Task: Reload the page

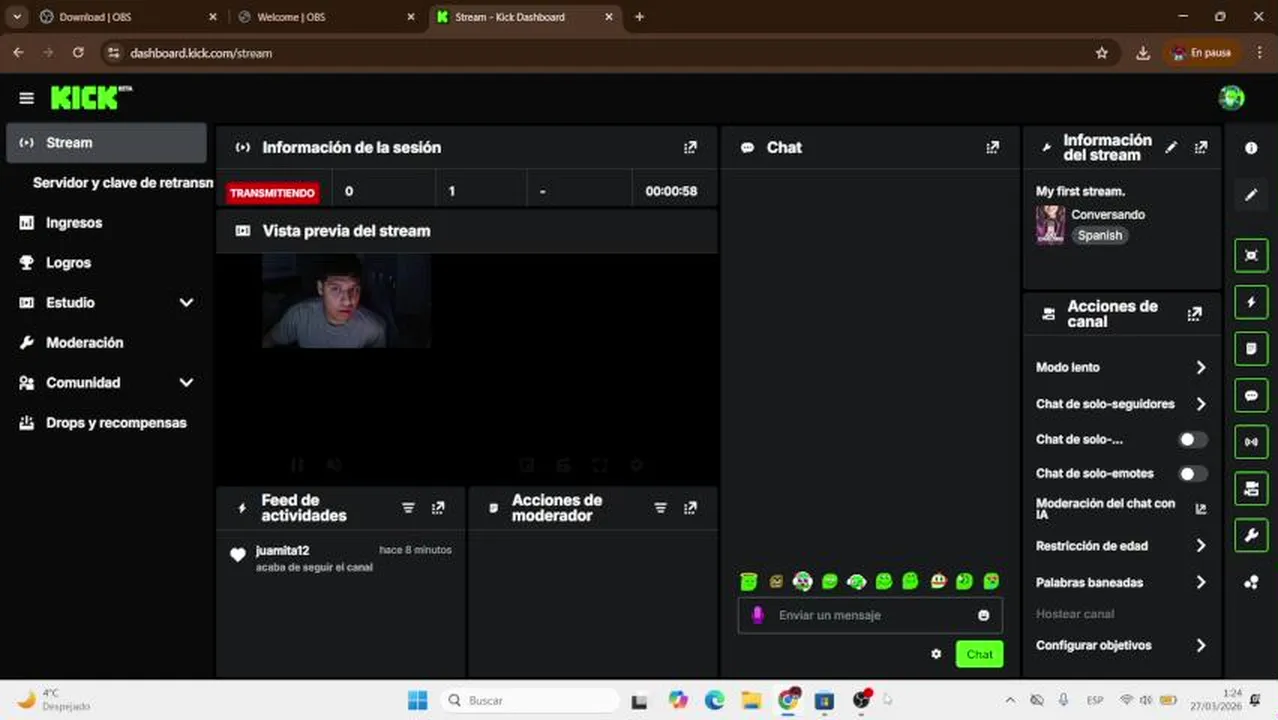Action: 78,53
